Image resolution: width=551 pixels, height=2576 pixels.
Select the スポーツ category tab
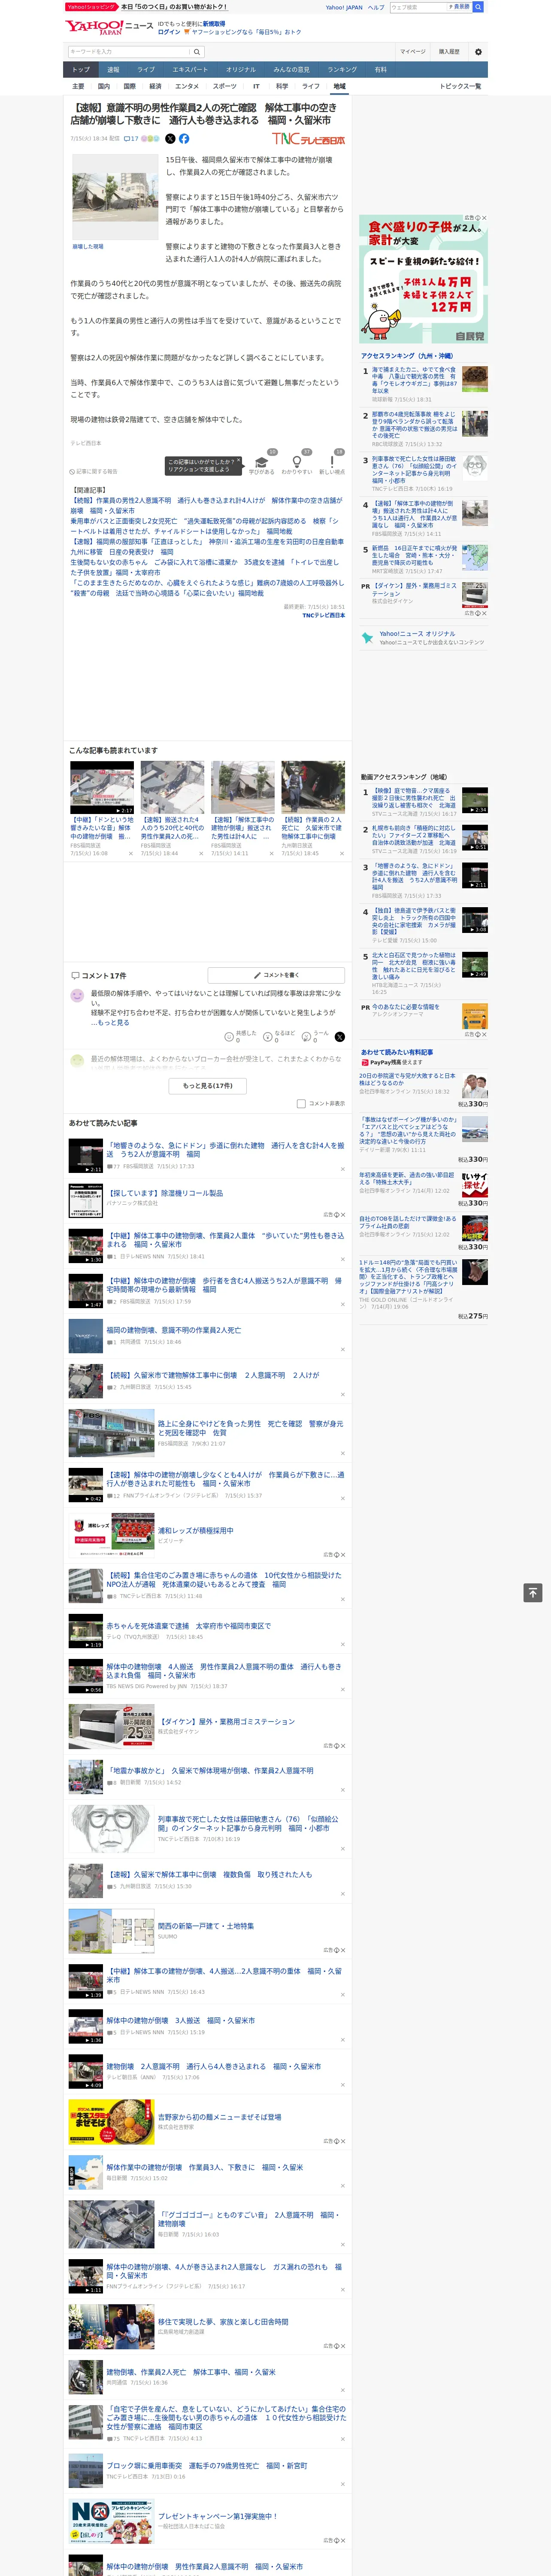(225, 86)
